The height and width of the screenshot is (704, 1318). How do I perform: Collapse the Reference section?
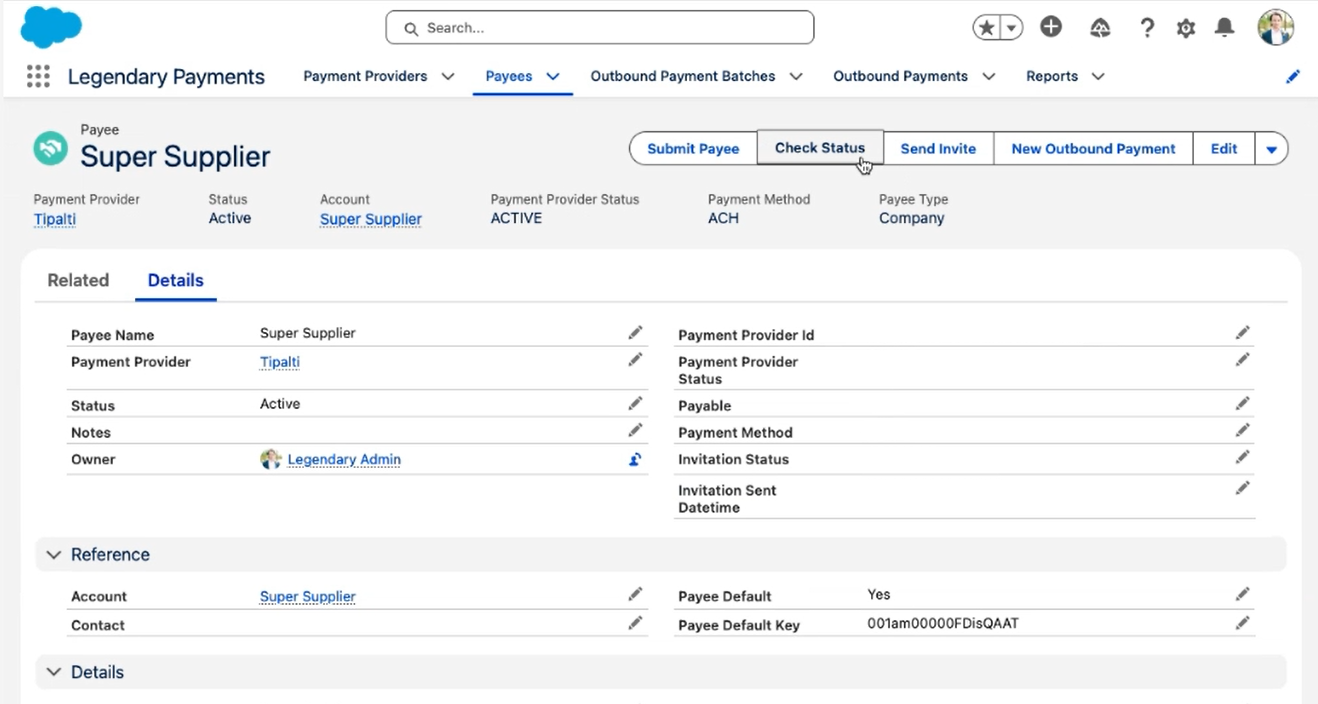(x=54, y=555)
